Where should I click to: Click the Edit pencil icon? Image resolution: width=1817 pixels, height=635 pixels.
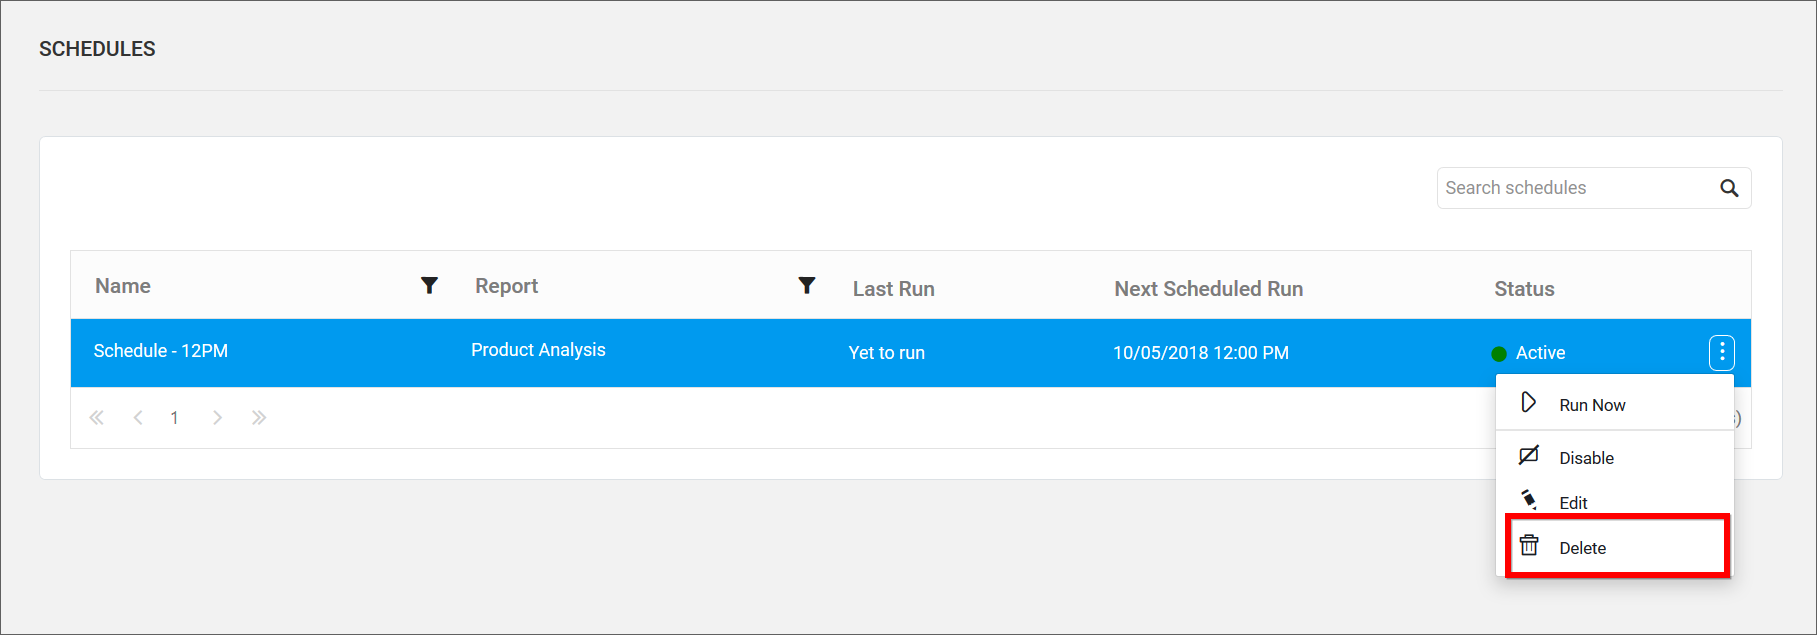click(1529, 499)
